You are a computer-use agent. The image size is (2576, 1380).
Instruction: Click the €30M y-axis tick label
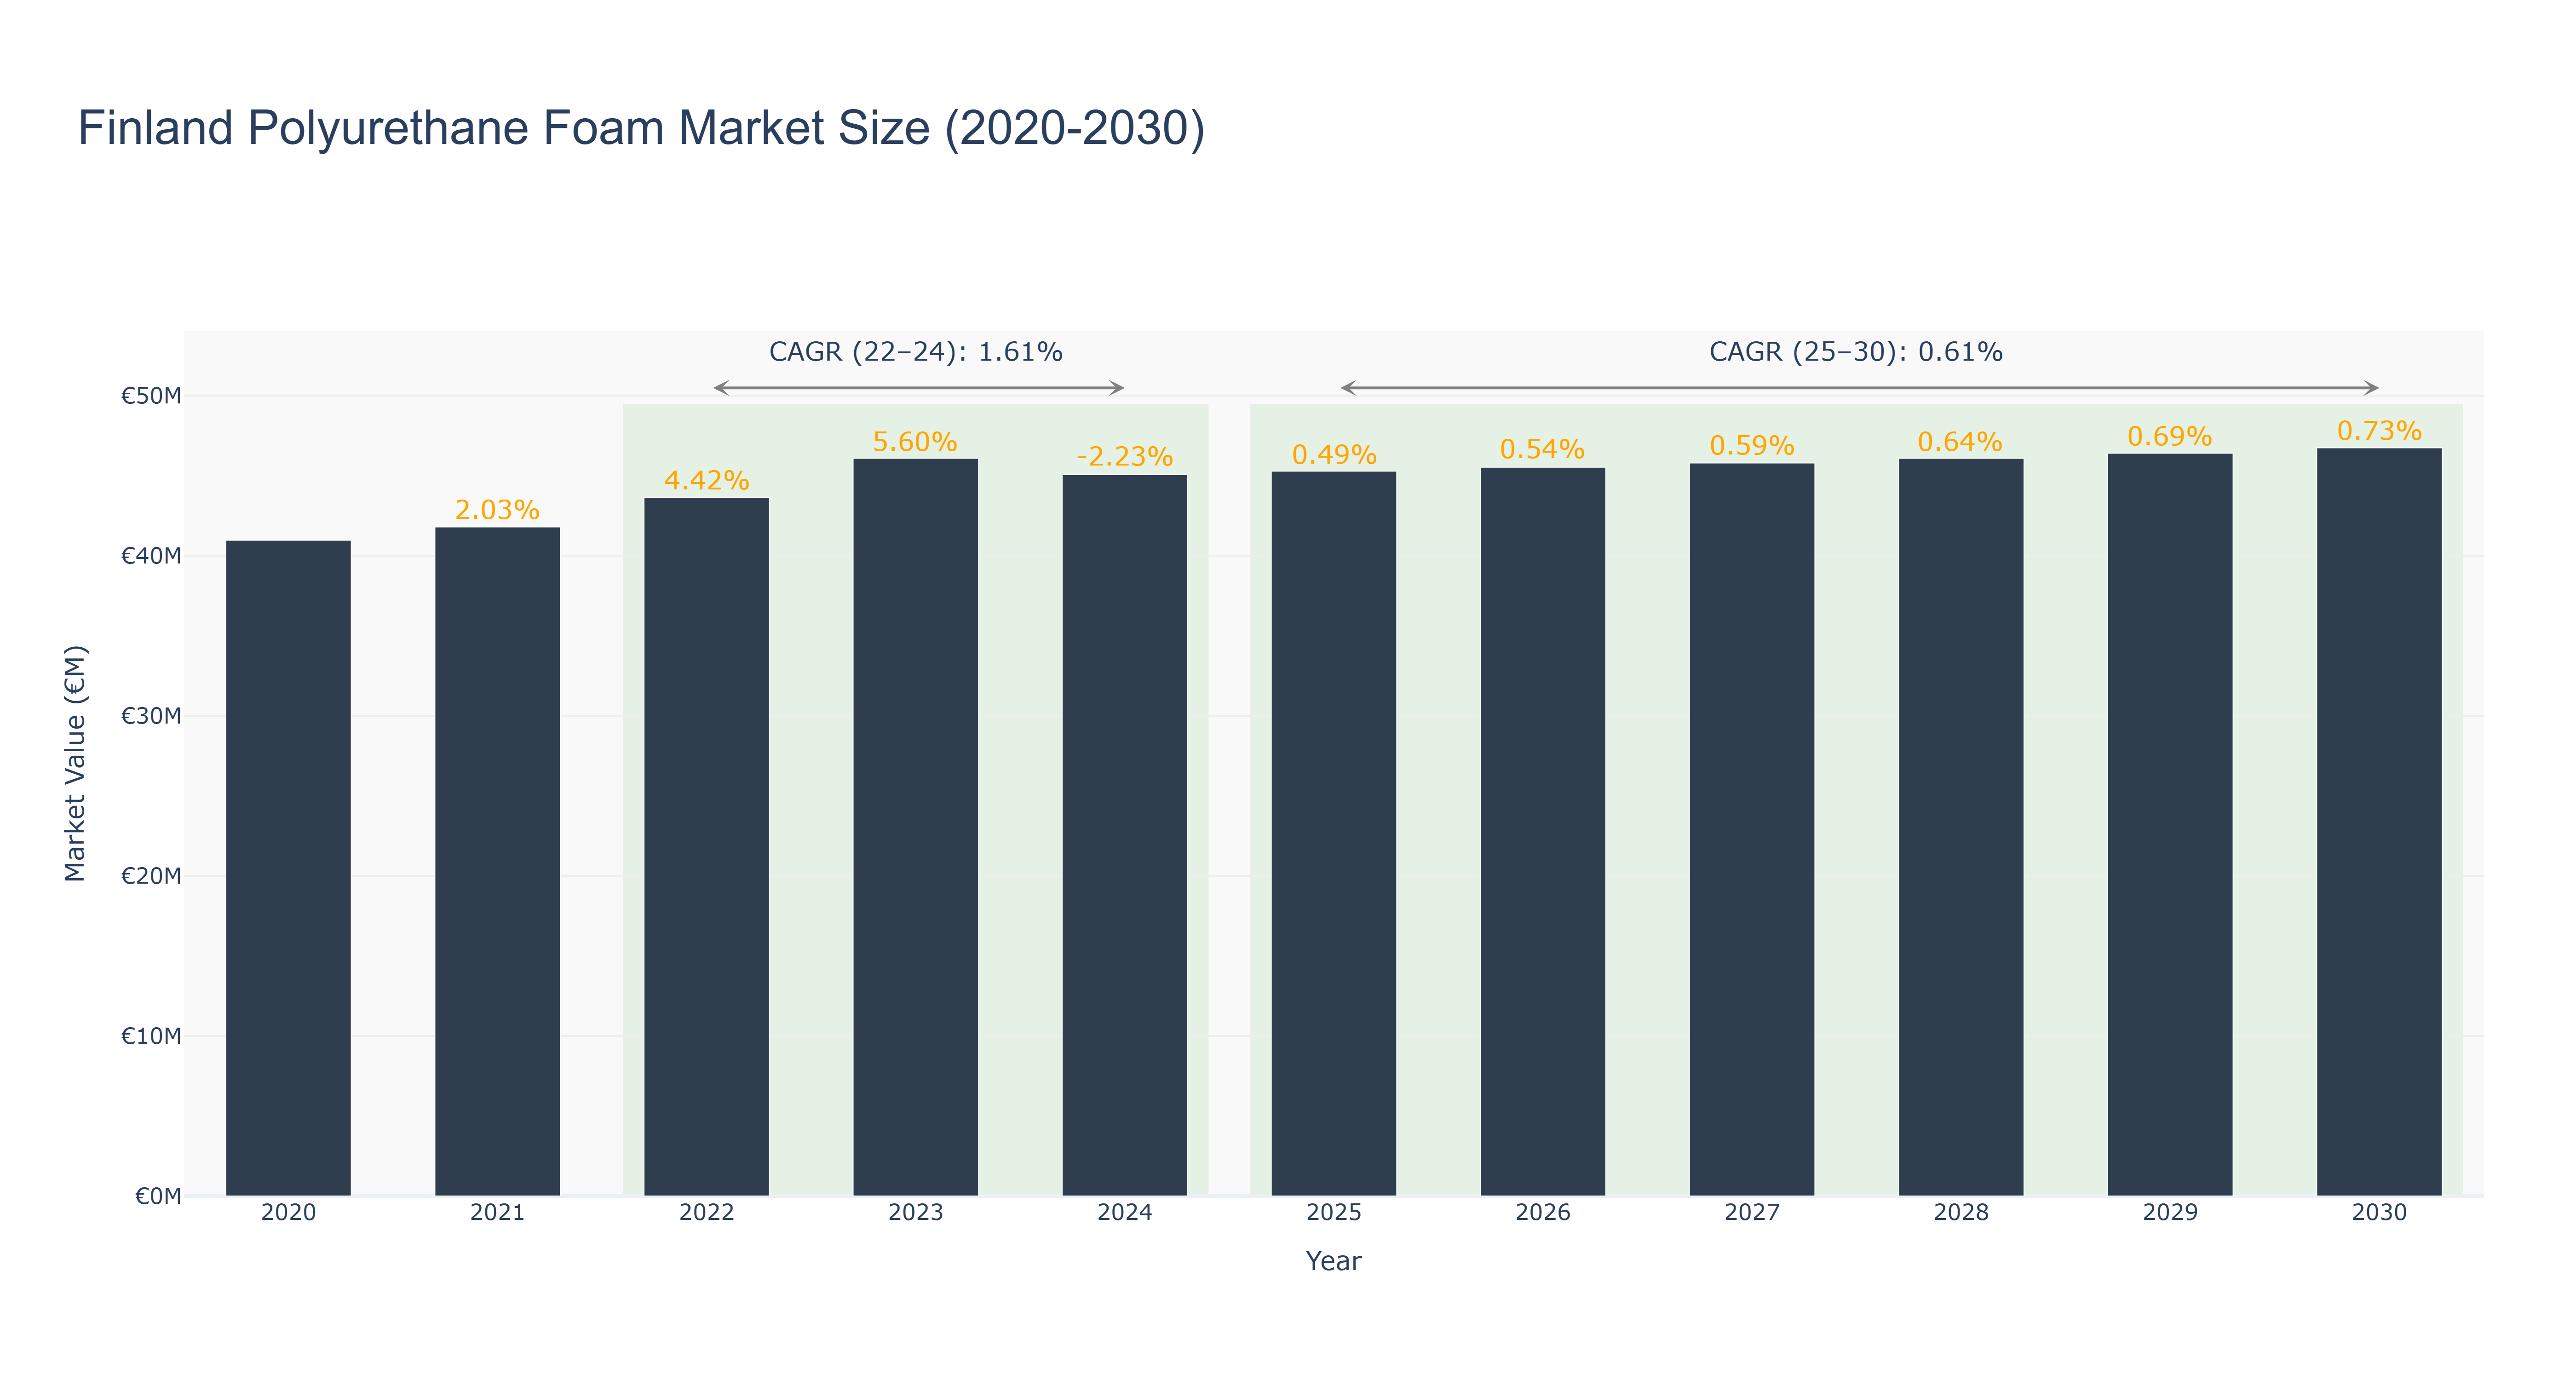tap(151, 716)
